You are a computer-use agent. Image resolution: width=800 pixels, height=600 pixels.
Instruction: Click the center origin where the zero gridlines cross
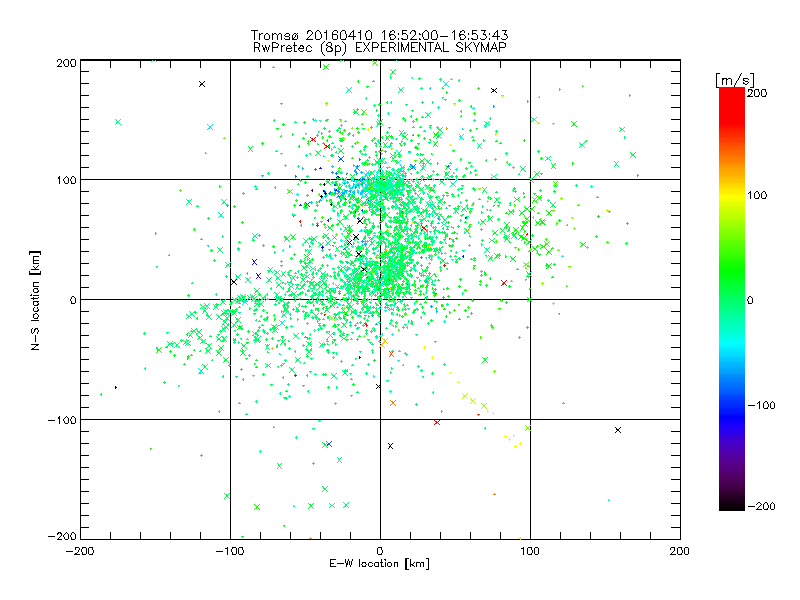380,299
